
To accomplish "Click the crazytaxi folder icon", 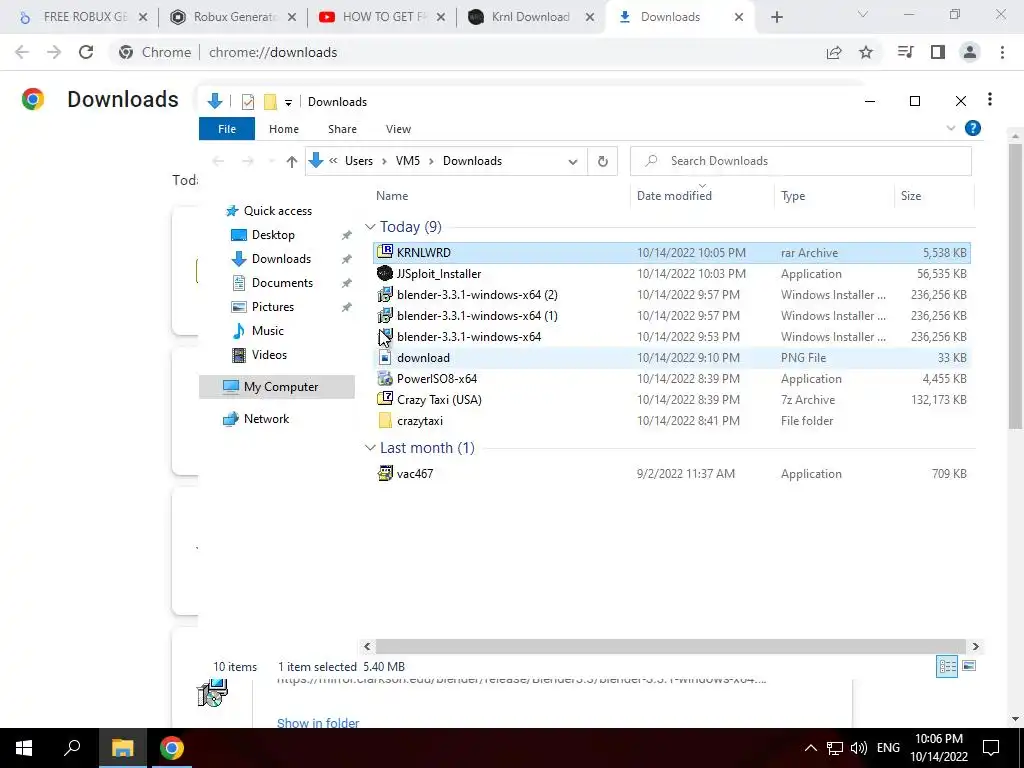I will click(x=385, y=421).
